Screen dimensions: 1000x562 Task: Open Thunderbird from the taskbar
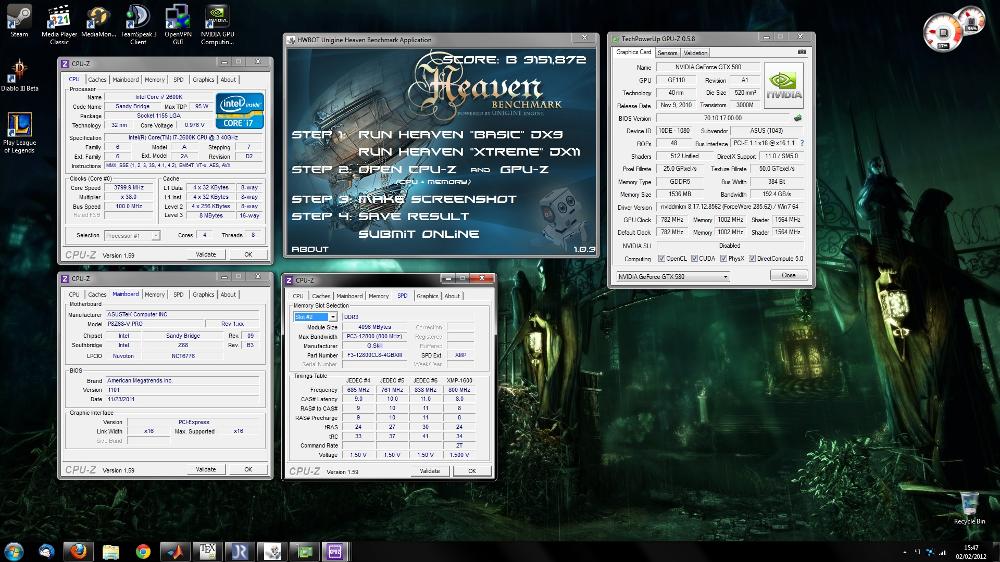(47, 551)
